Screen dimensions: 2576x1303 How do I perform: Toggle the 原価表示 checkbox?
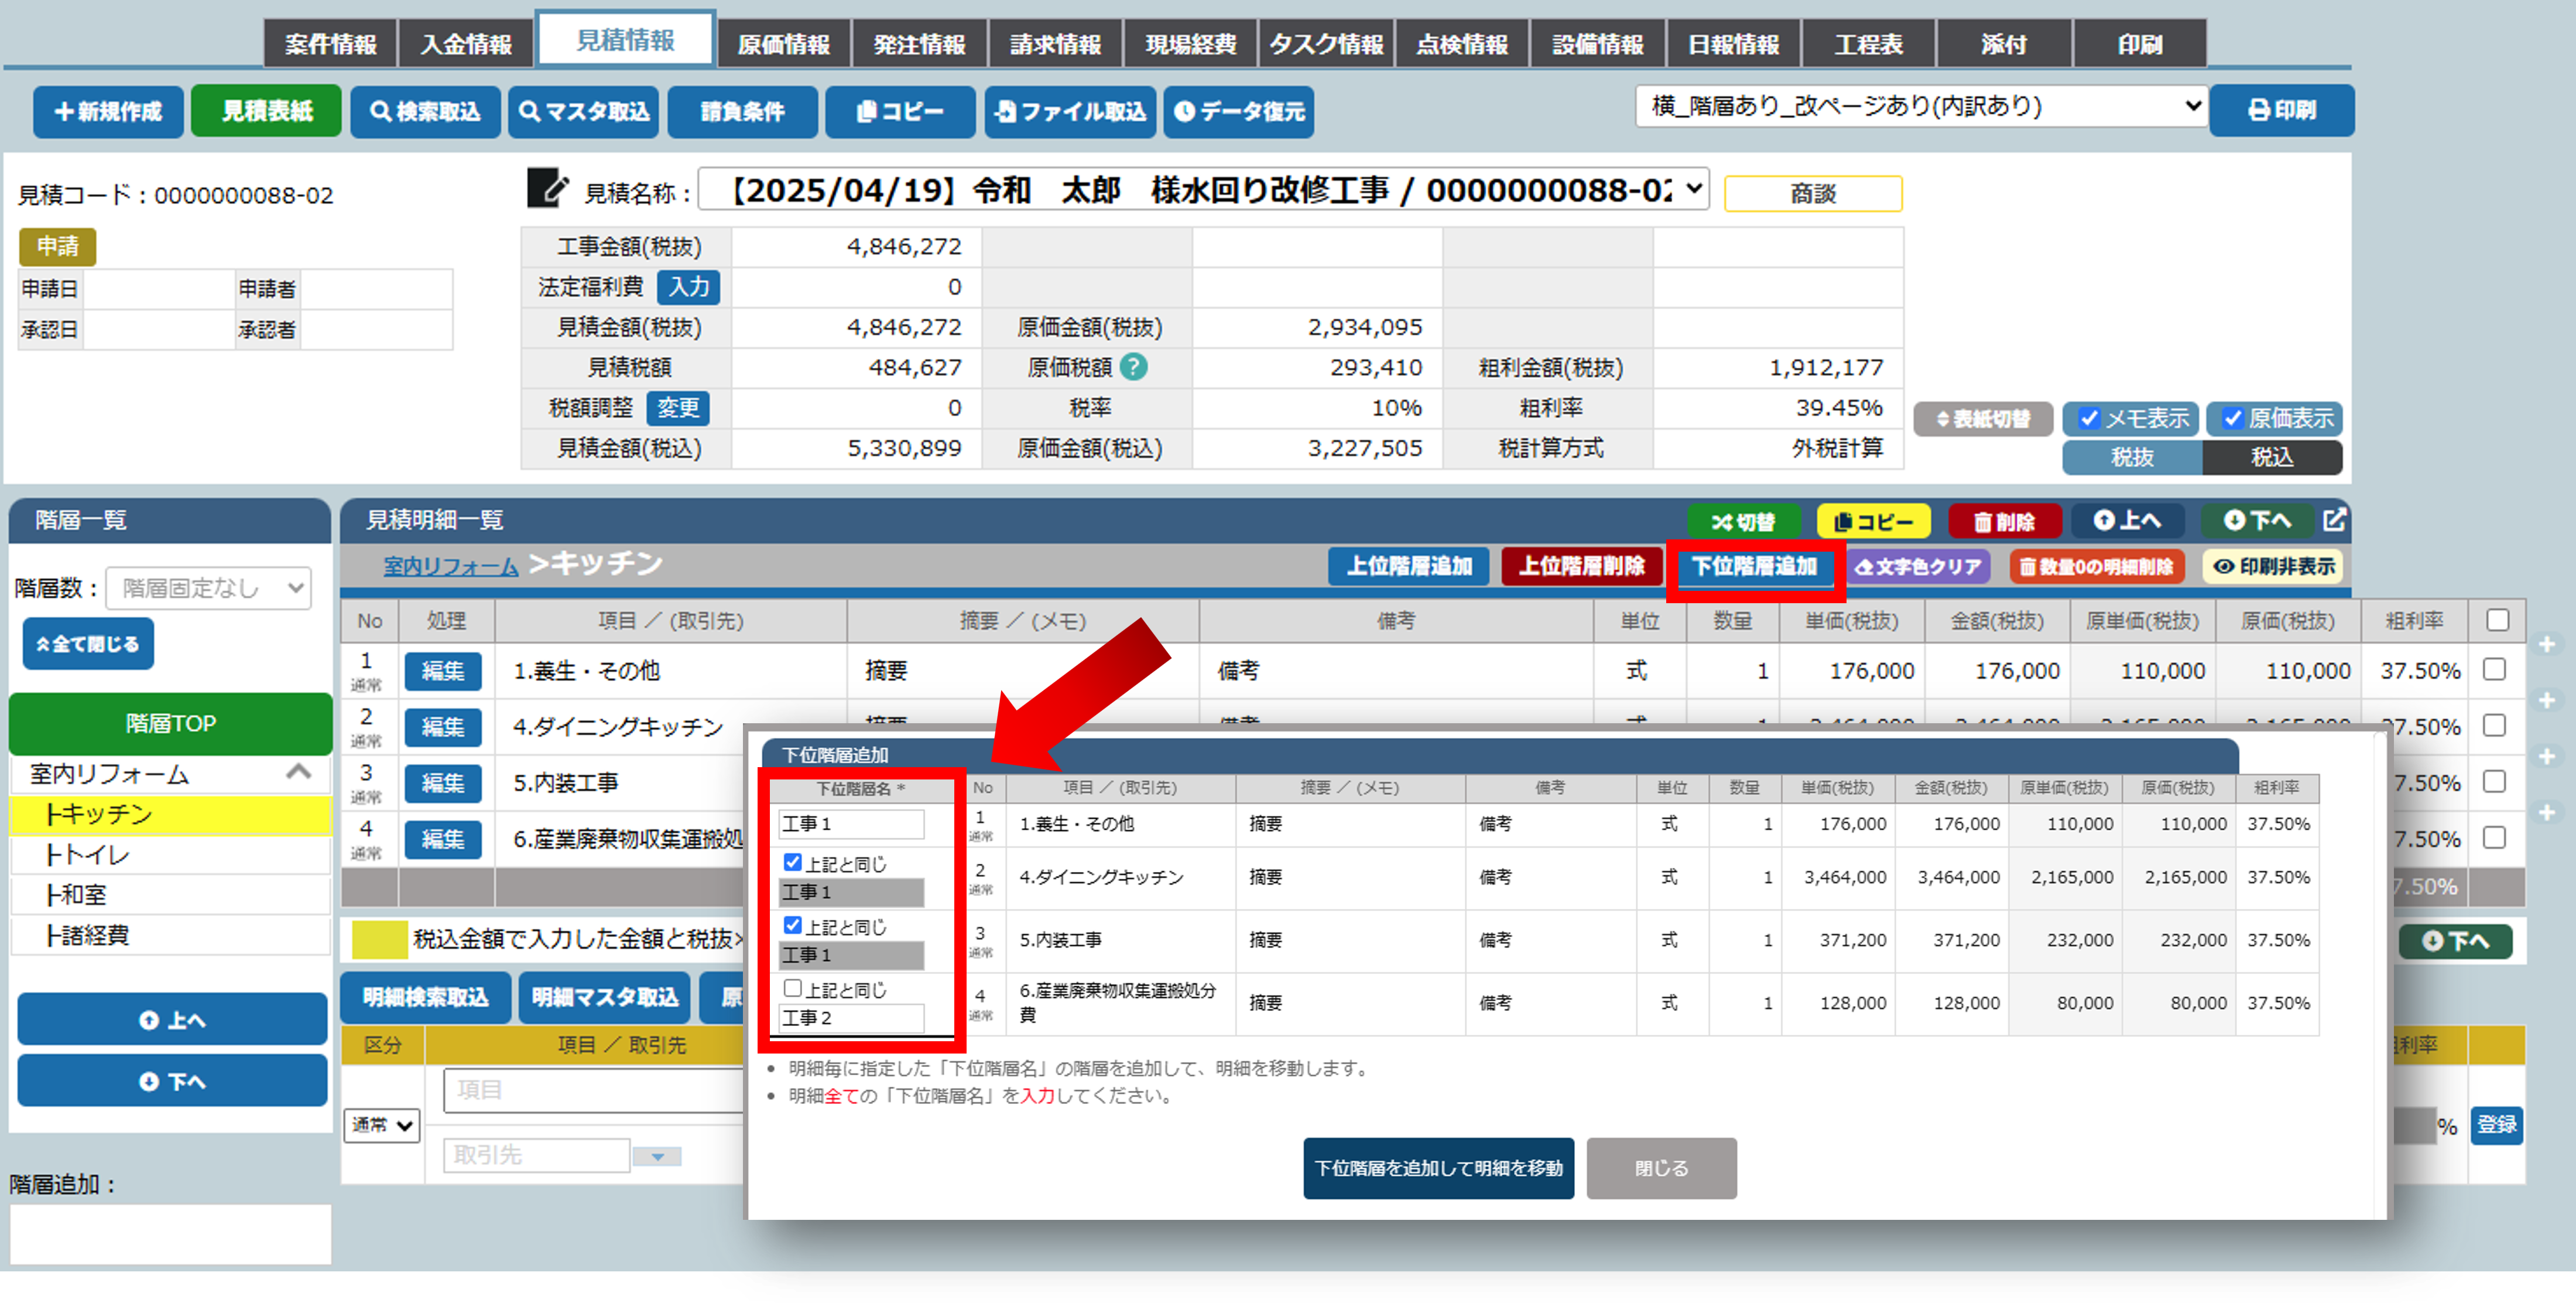pos(2232,418)
